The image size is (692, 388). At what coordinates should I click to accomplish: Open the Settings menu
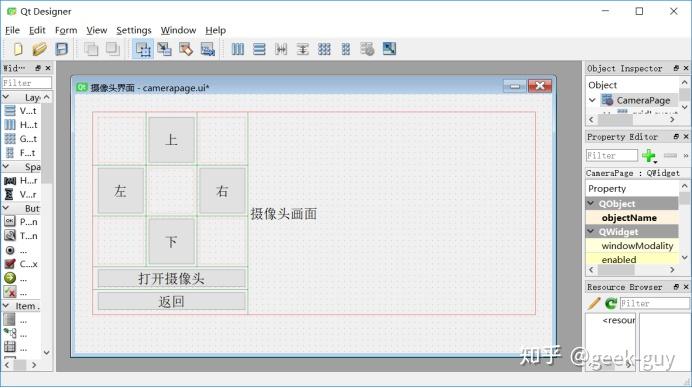[x=134, y=30]
